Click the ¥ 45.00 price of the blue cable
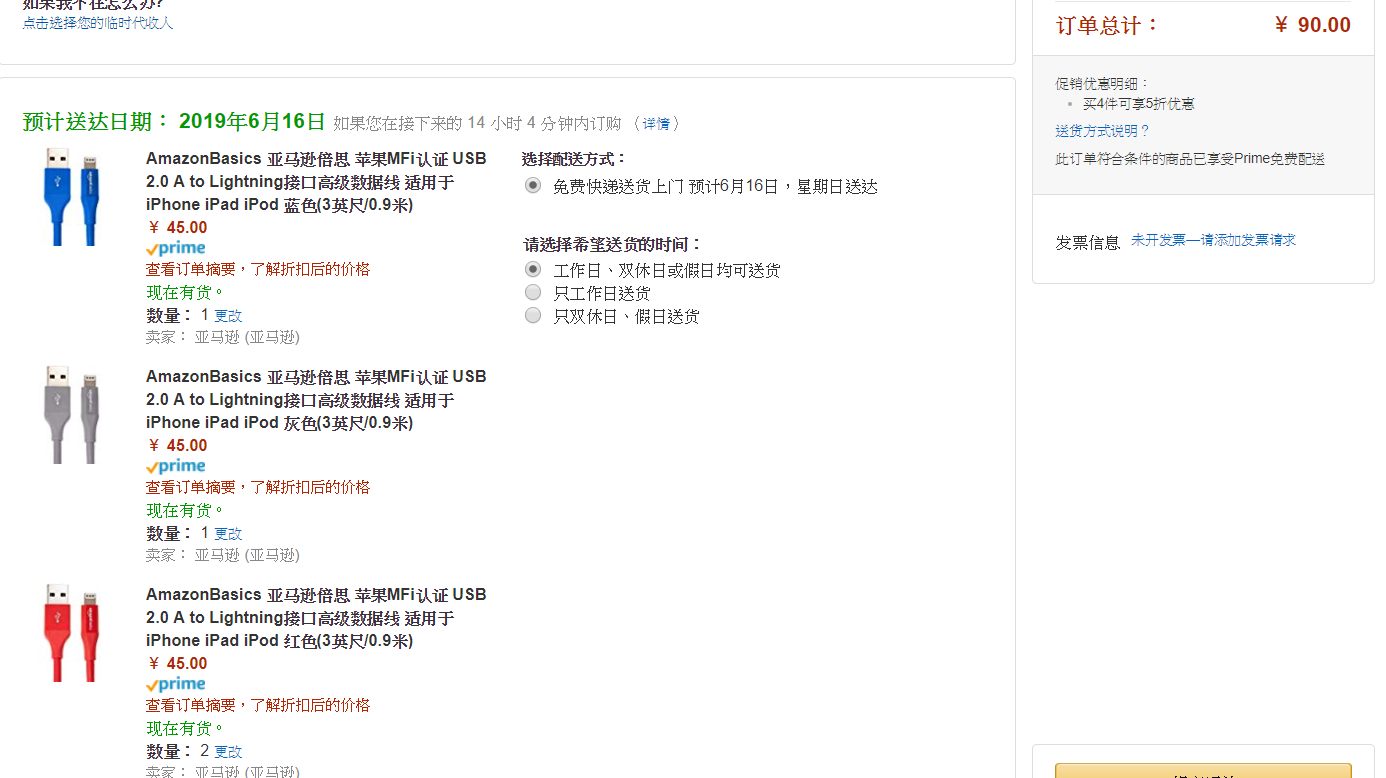Viewport: 1386px width, 778px height. (177, 227)
